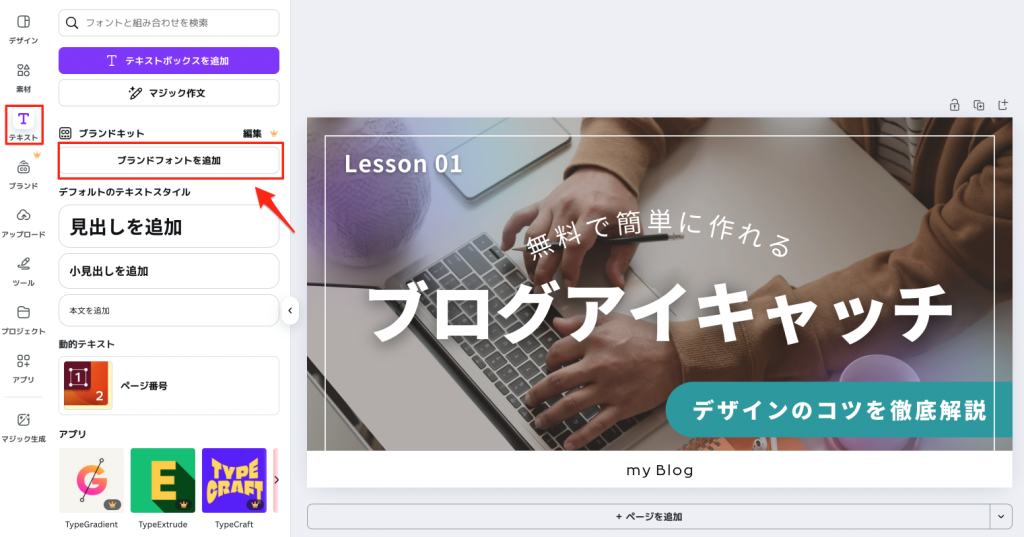Screen dimensions: 1024x537
Task: Add a new page with the plus-page icon
Action: (x=1003, y=105)
